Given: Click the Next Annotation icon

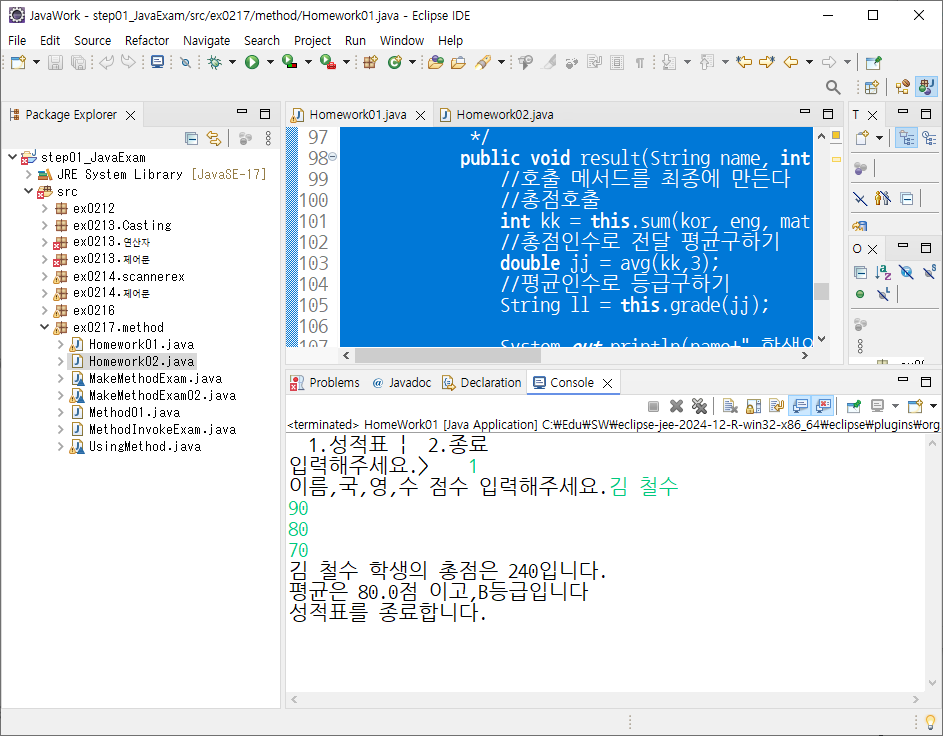Looking at the screenshot, I should coord(669,62).
